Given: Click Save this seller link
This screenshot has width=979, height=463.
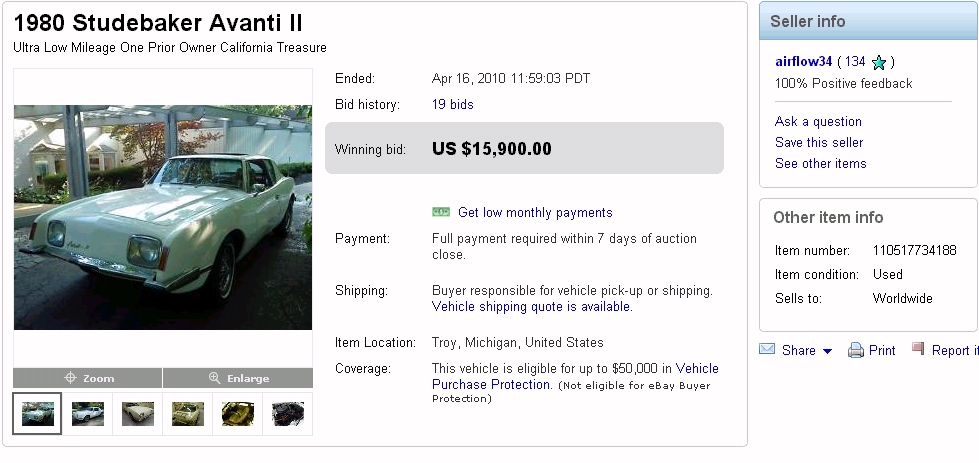Looking at the screenshot, I should pyautogui.click(x=818, y=142).
